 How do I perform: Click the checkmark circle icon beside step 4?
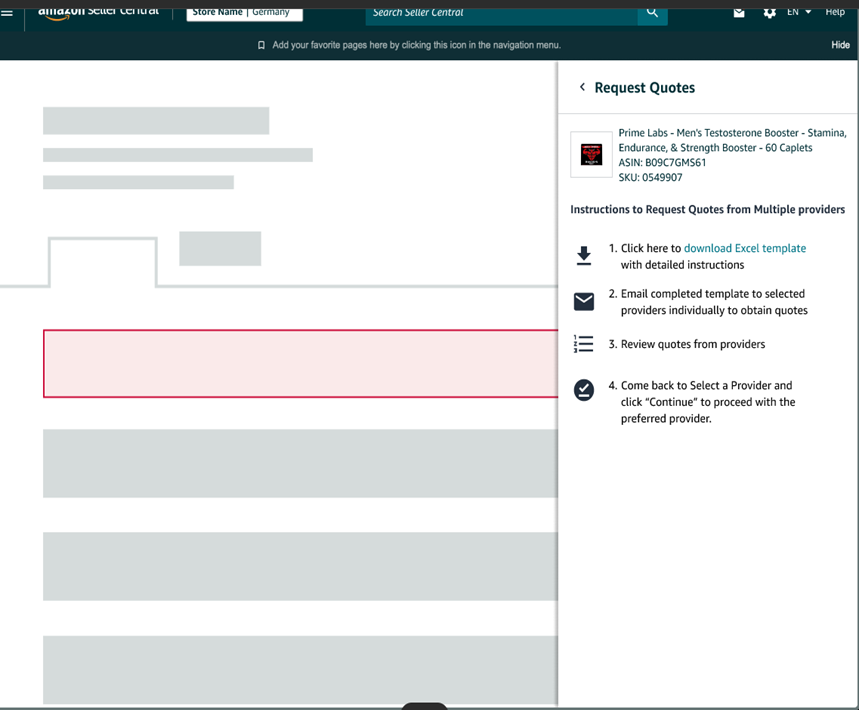pos(584,391)
